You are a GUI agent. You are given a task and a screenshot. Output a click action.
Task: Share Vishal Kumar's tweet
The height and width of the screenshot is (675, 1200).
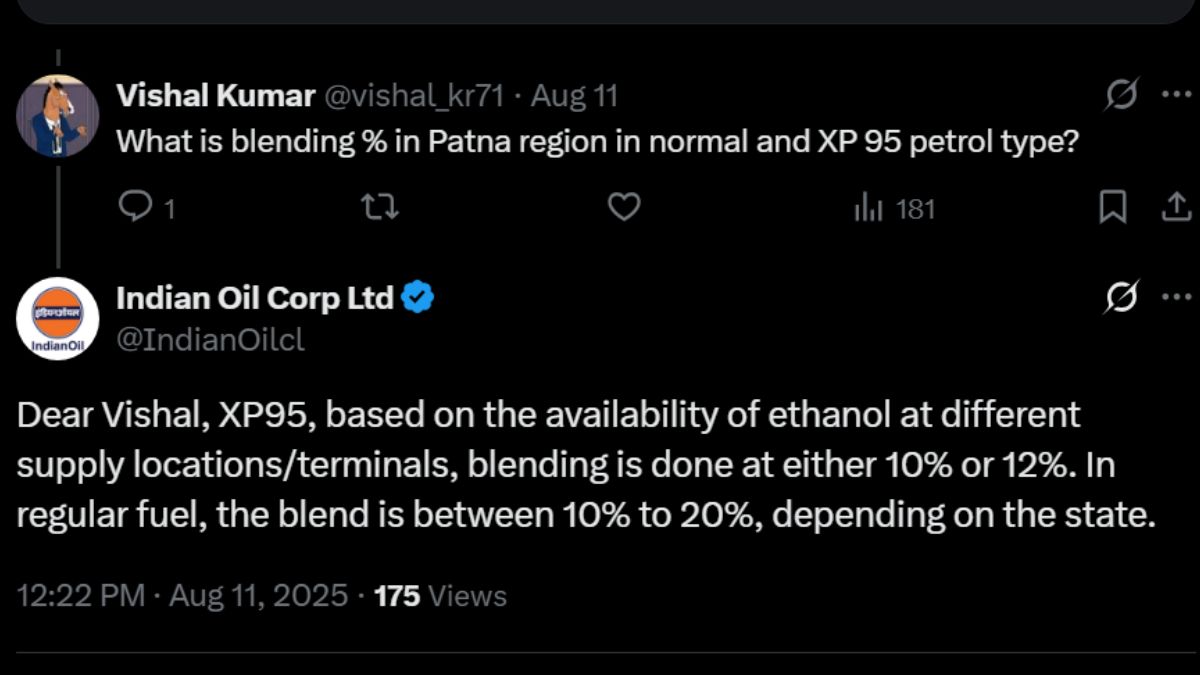pos(1174,208)
